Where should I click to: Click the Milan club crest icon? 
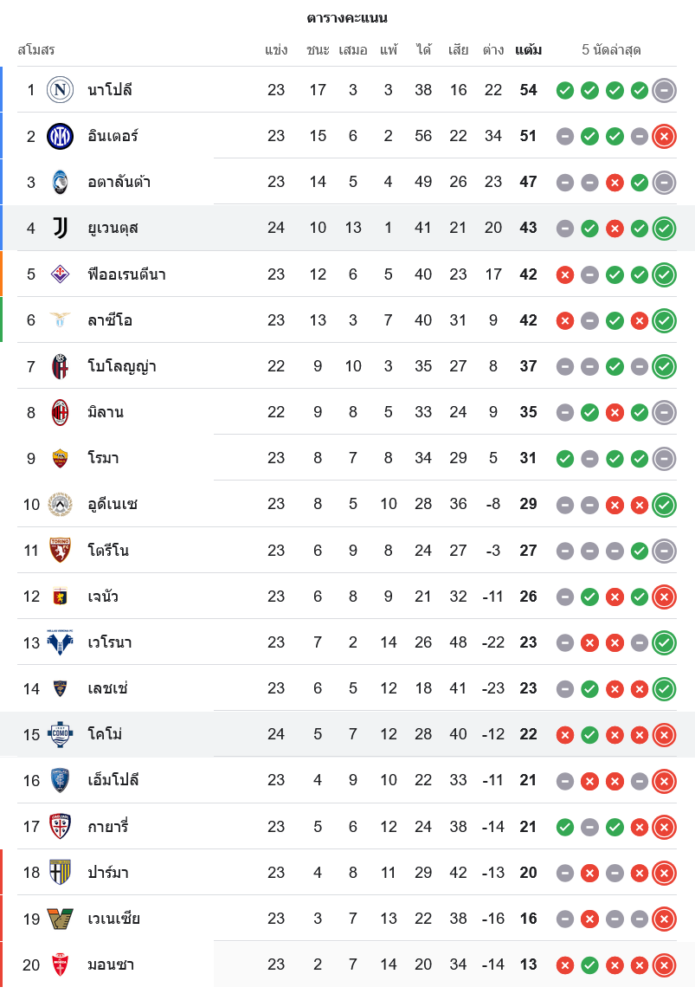(60, 412)
